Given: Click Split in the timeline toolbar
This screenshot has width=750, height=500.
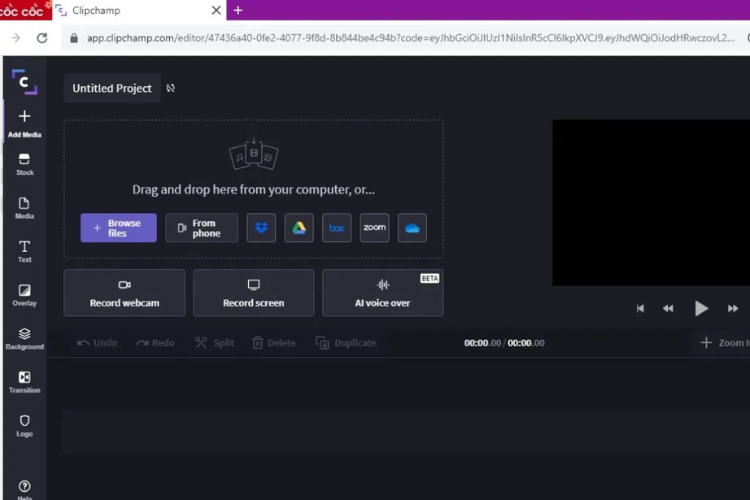Looking at the screenshot, I should [x=214, y=343].
